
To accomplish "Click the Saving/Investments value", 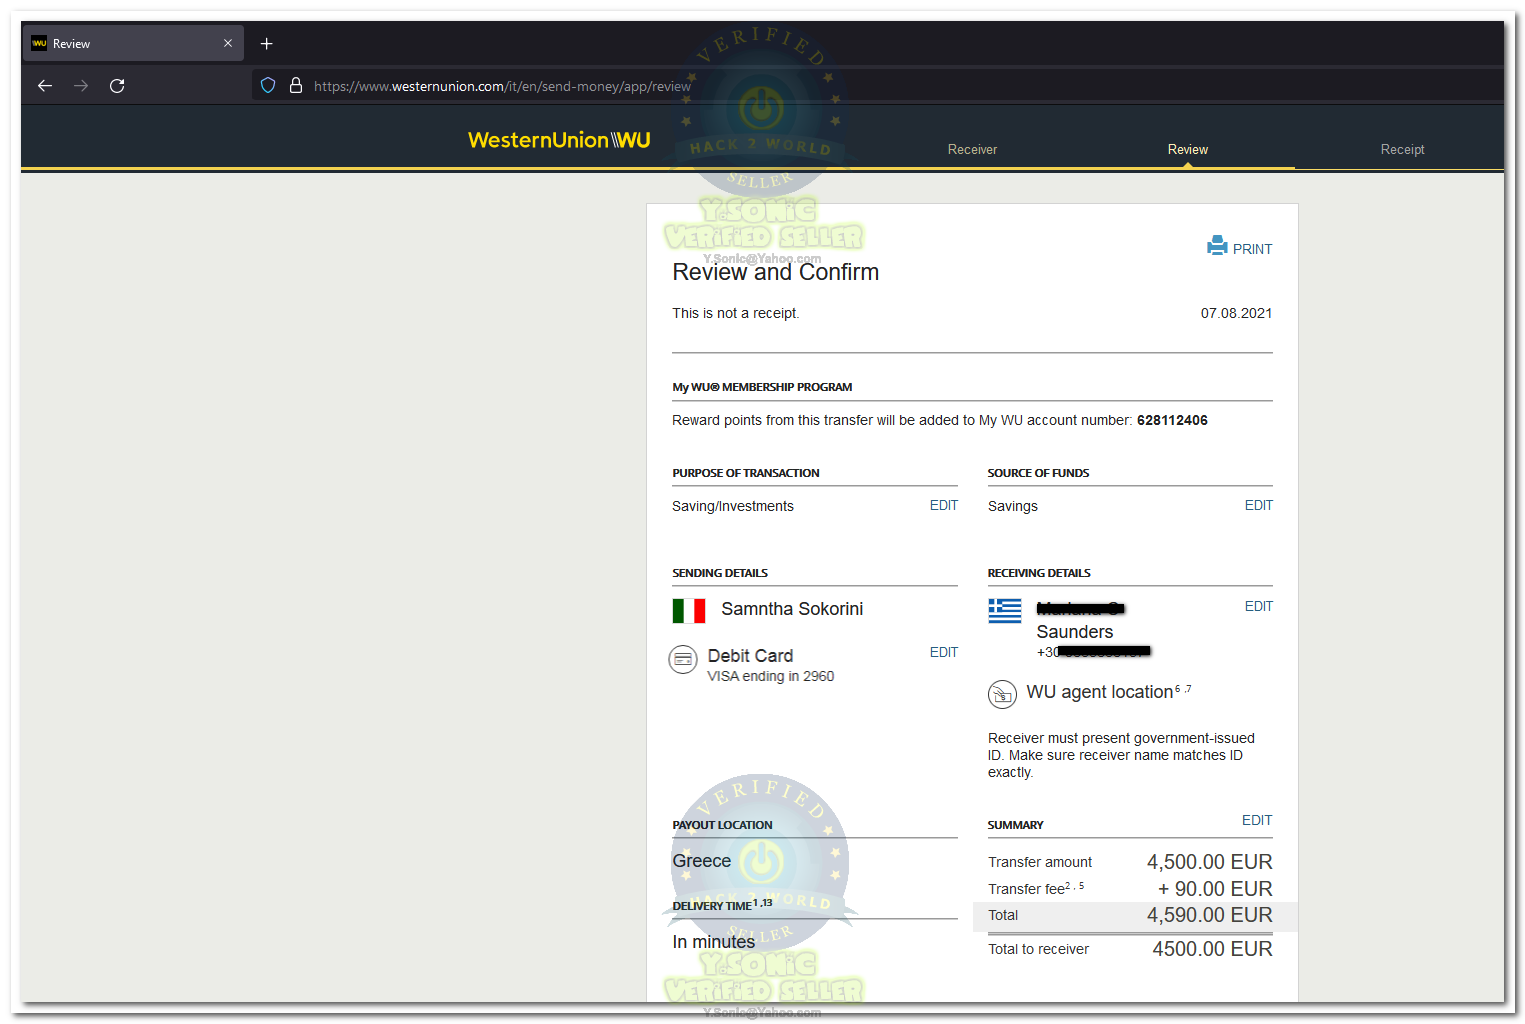I will pos(733,507).
